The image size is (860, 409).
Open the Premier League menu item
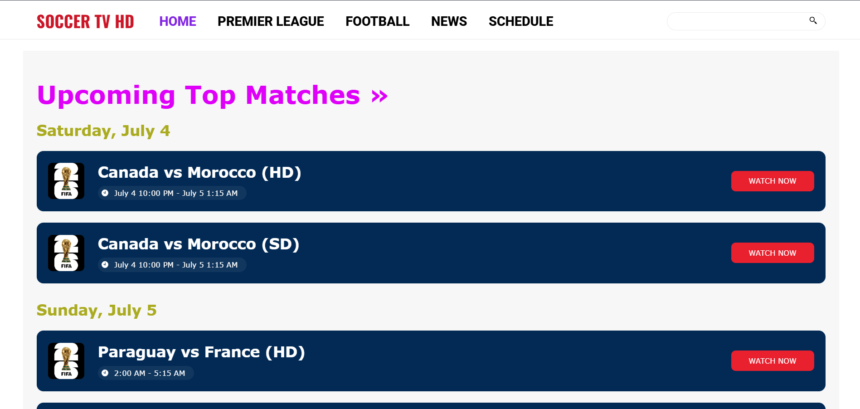(271, 21)
